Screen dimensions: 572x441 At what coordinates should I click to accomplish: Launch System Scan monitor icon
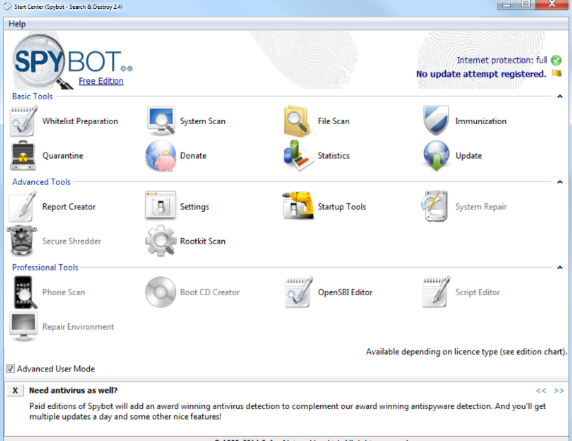[x=161, y=121]
